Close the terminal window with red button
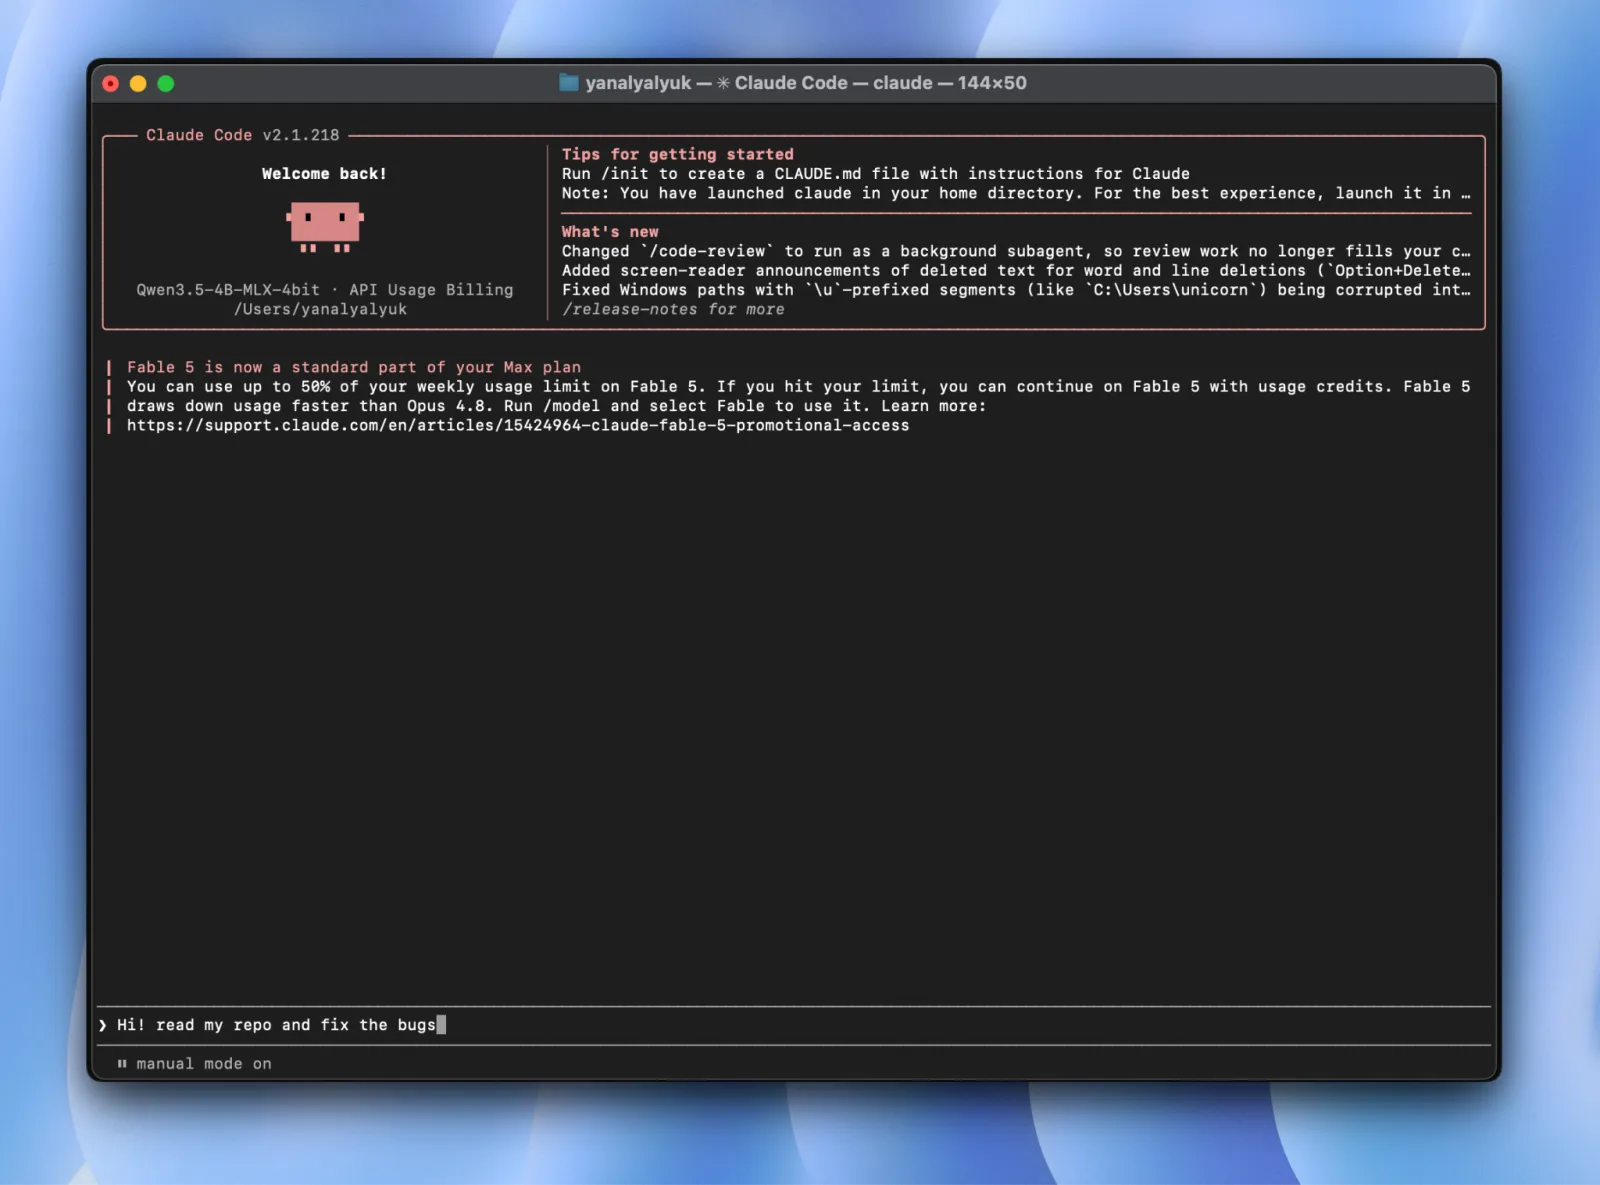1600x1185 pixels. click(x=111, y=84)
